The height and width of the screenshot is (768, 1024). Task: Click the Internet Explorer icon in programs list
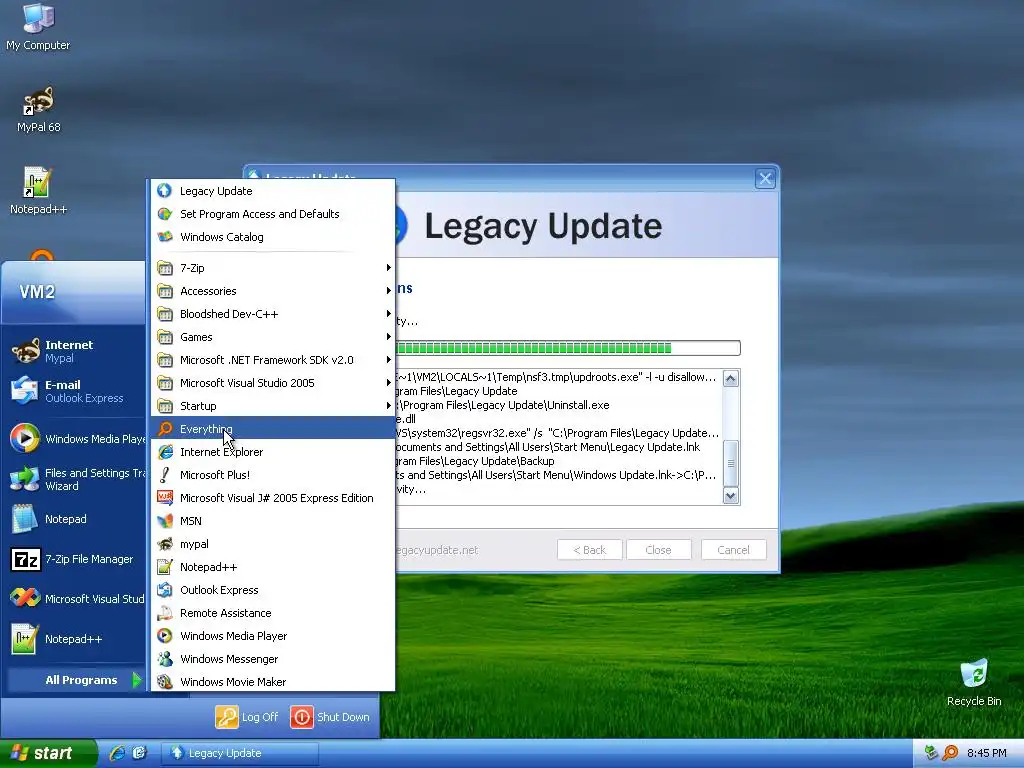[x=165, y=452]
